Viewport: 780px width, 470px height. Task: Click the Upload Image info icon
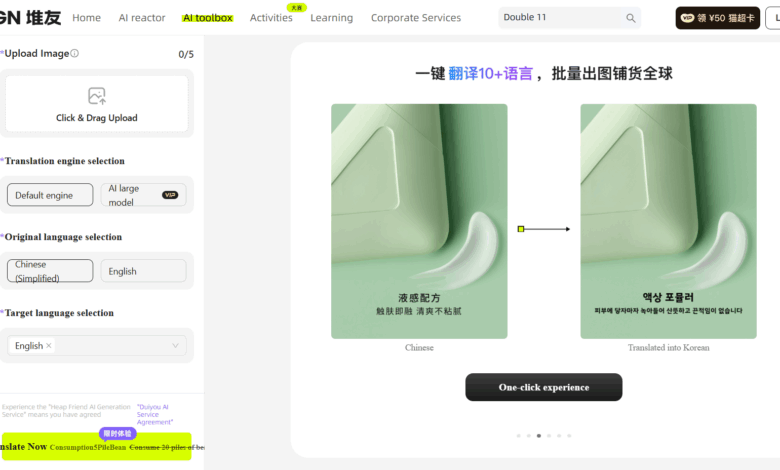(75, 54)
